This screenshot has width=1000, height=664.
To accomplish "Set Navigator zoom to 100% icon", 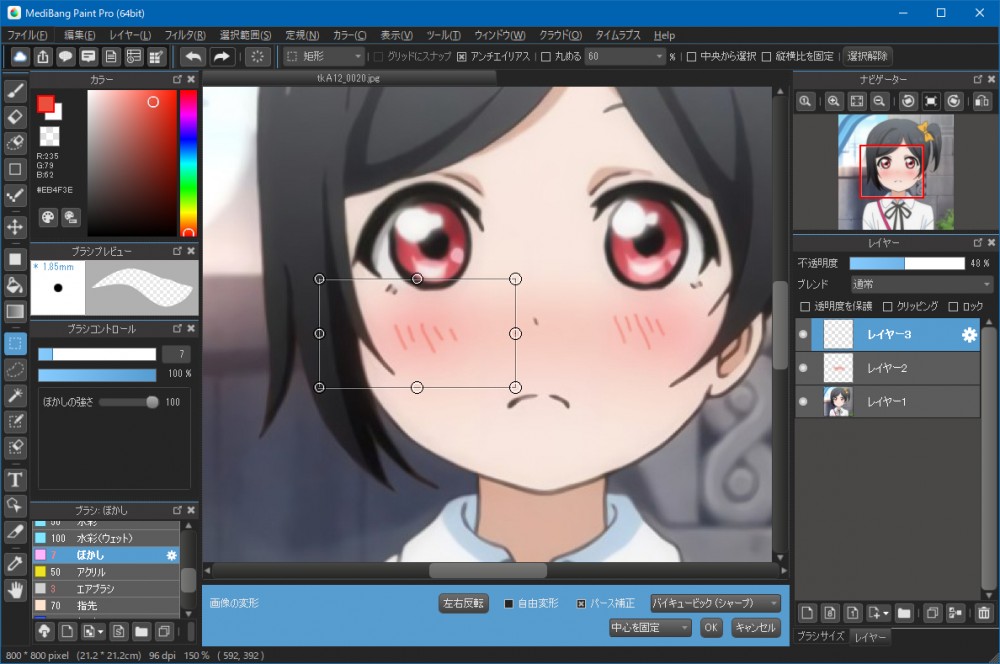I will coord(805,101).
